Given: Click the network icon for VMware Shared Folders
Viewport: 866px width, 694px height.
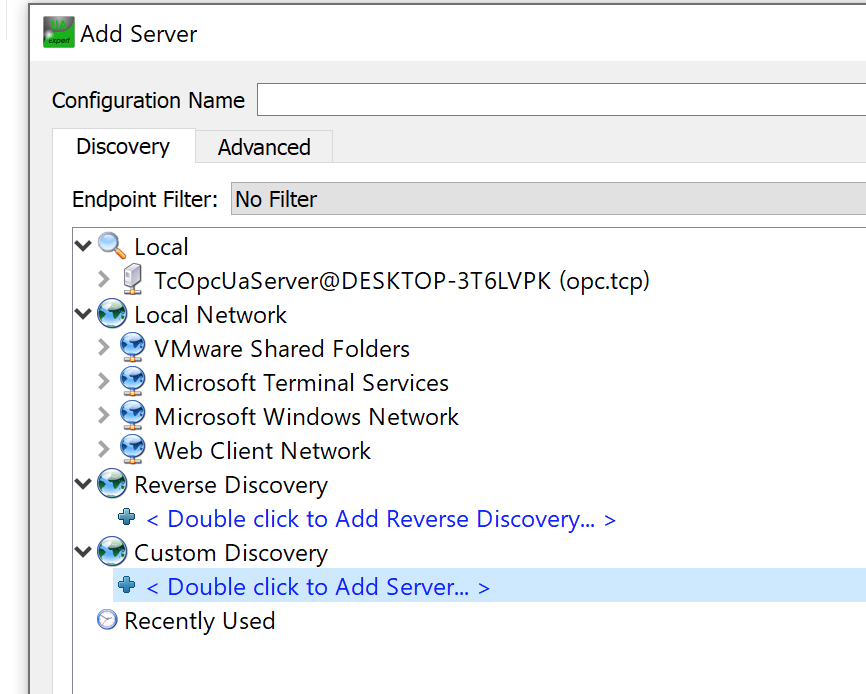Looking at the screenshot, I should 133,348.
